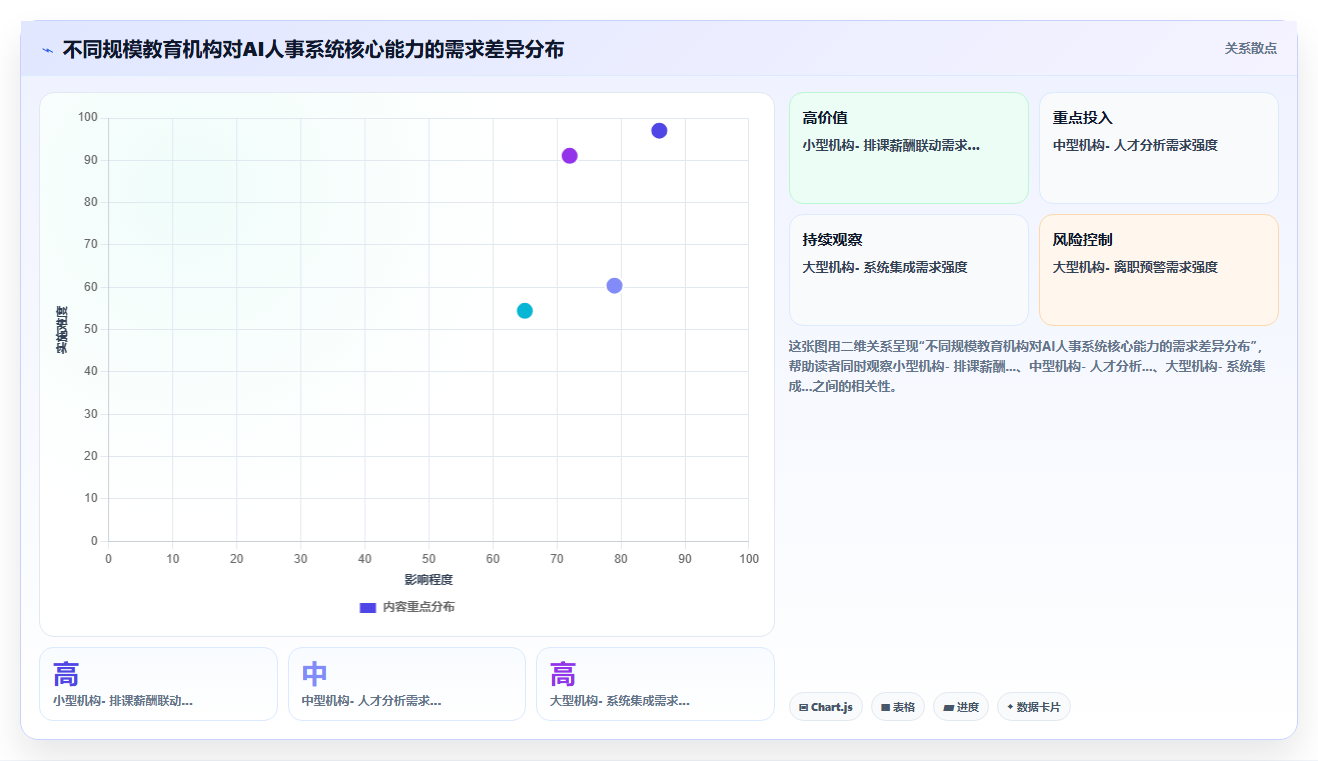Screen dimensions: 1318x761
Task: Click the text 中型机构- 人才分析需求强度 in 重点投入
Action: click(x=1135, y=145)
